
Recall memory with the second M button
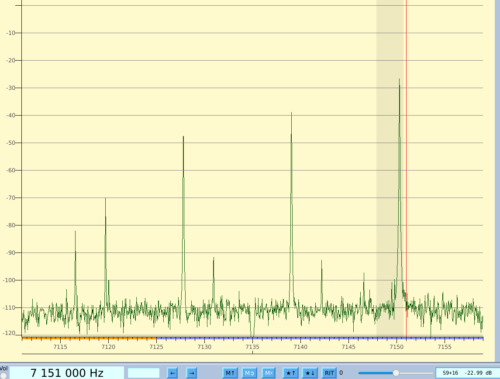click(249, 373)
